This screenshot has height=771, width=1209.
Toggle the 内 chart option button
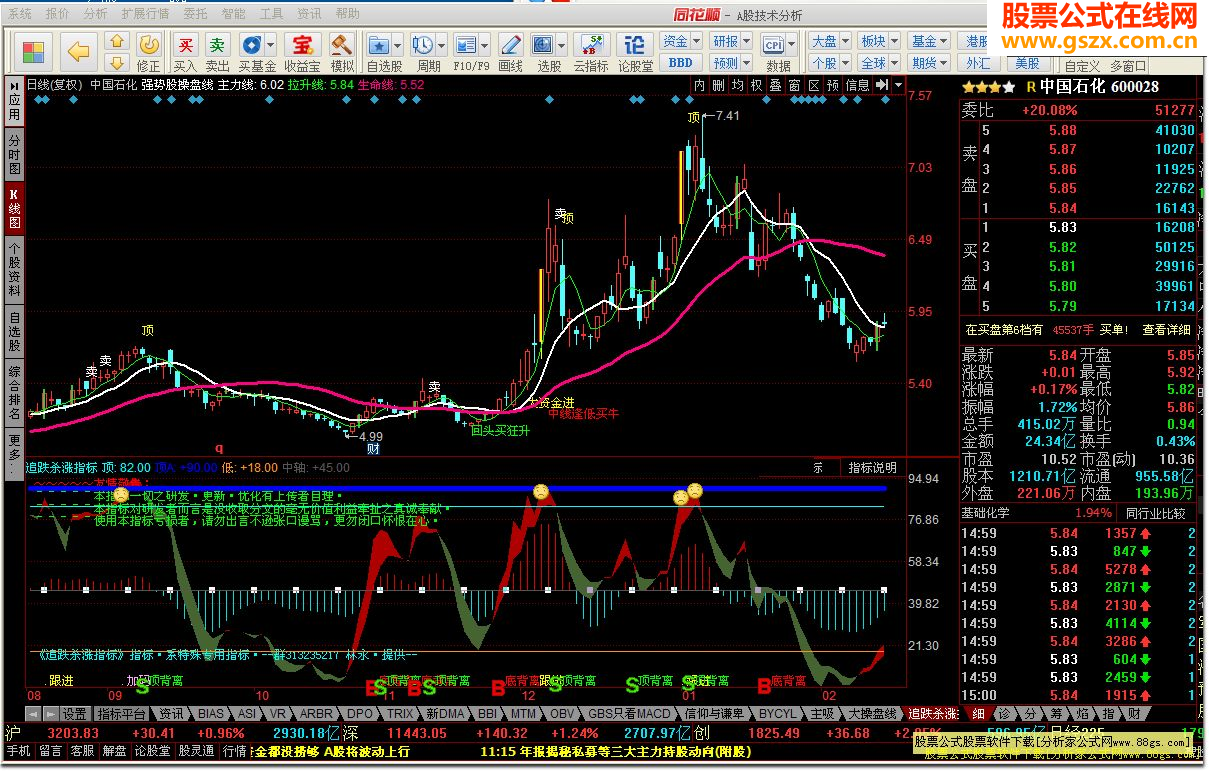pos(700,86)
